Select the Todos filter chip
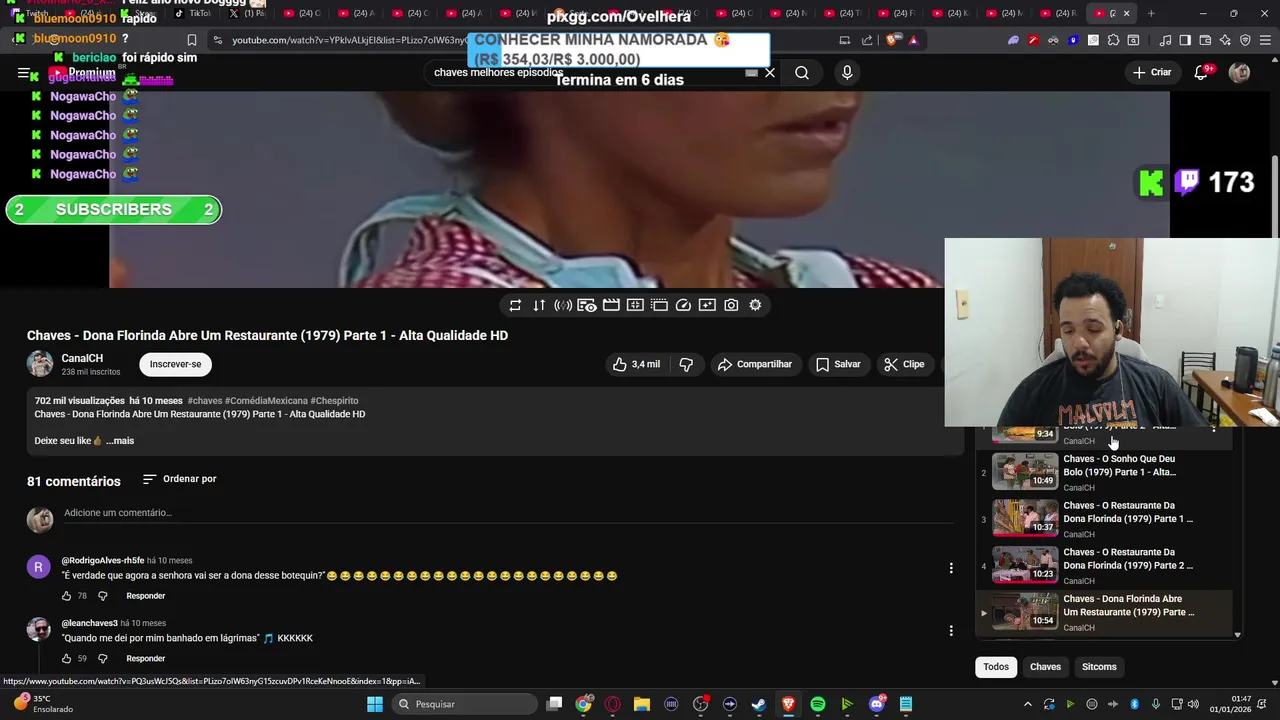 pos(996,667)
